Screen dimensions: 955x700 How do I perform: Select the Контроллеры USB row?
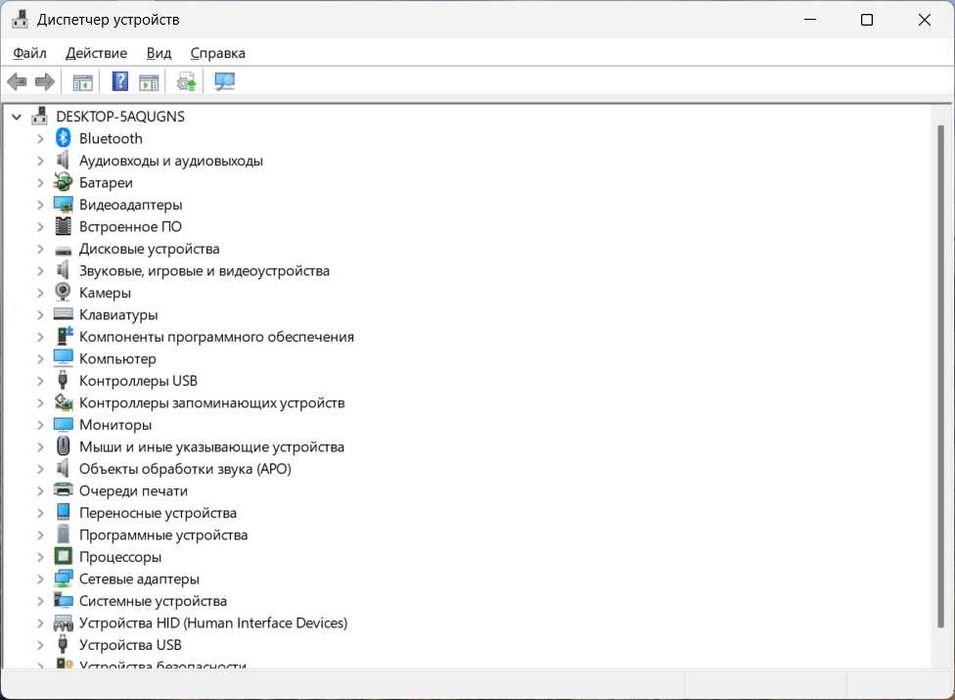coord(138,381)
